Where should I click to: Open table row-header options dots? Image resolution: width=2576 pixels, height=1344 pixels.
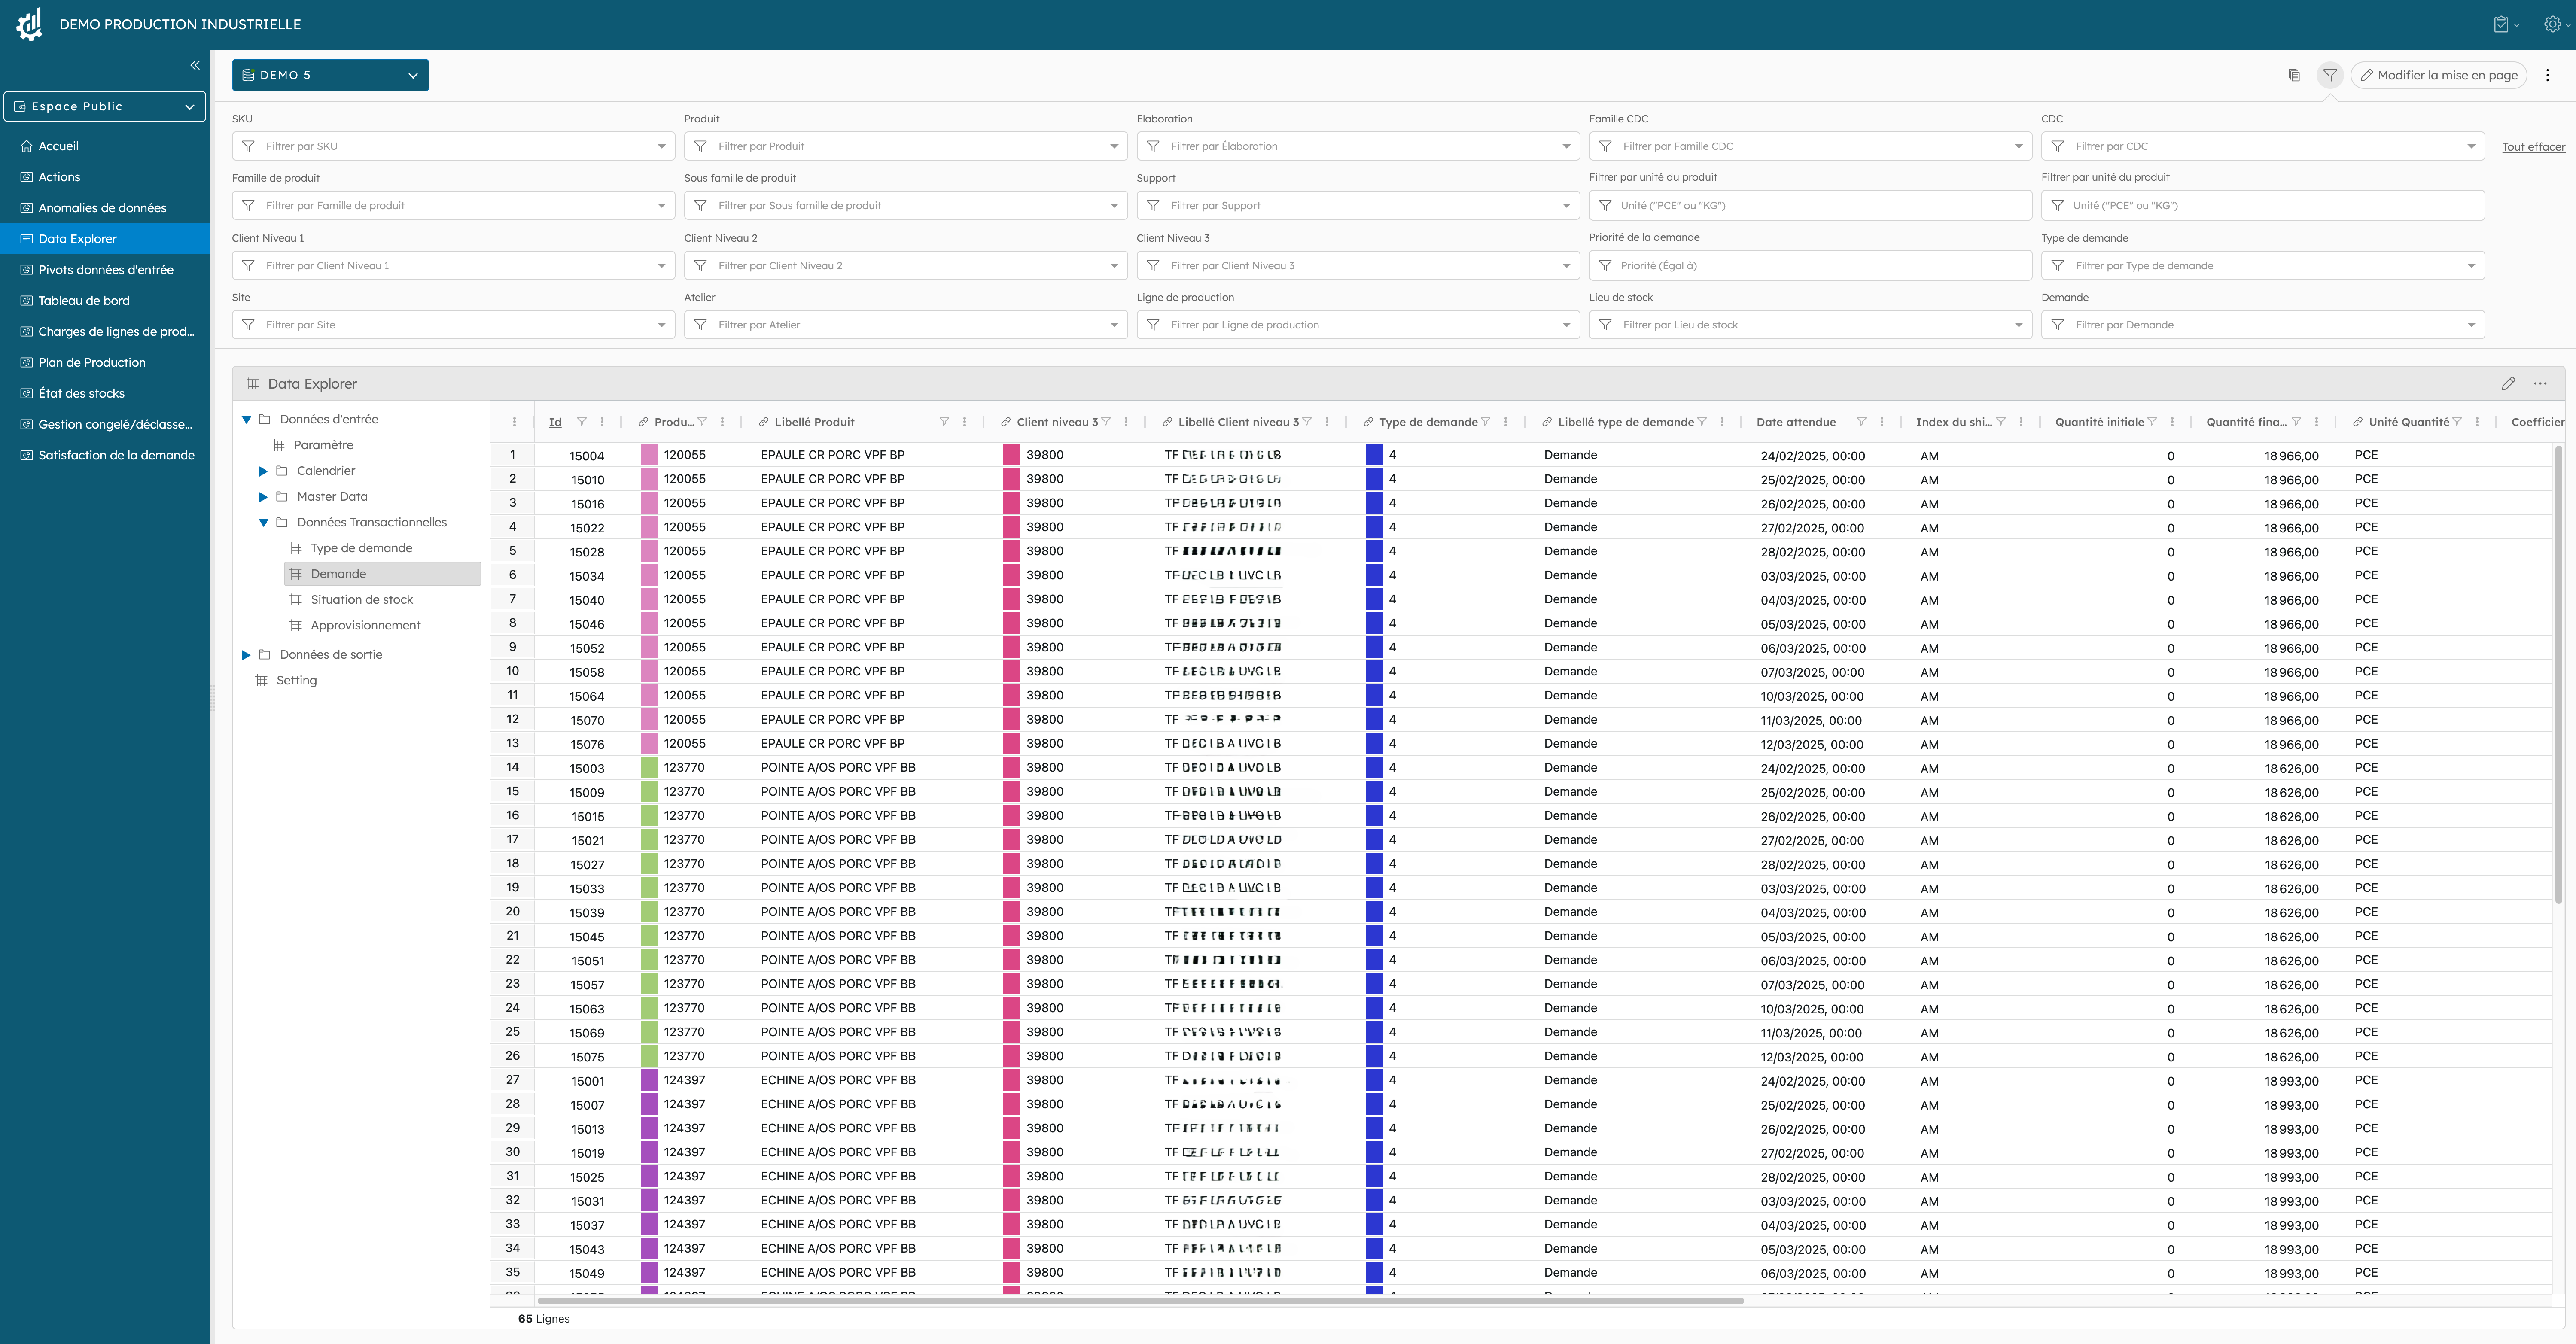(x=514, y=422)
